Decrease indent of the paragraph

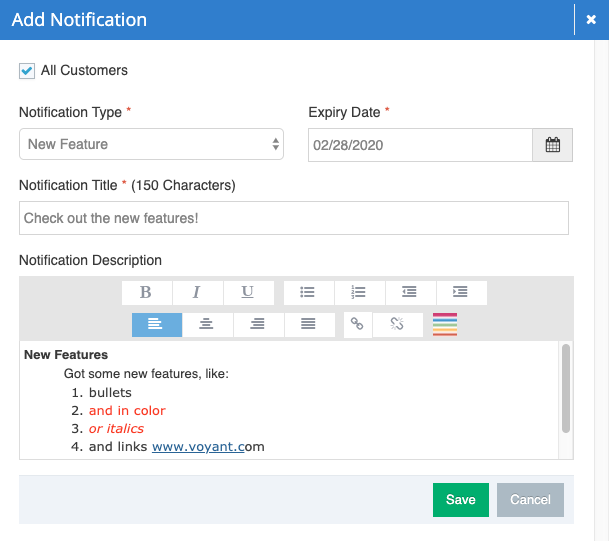410,292
